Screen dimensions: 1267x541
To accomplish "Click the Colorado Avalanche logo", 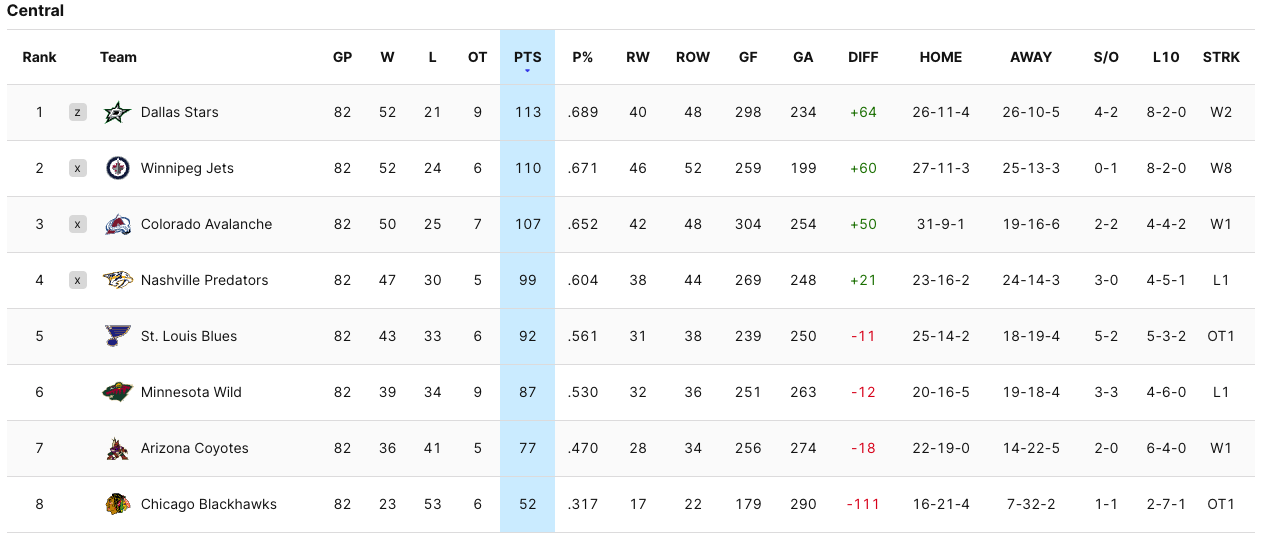I will (x=118, y=224).
